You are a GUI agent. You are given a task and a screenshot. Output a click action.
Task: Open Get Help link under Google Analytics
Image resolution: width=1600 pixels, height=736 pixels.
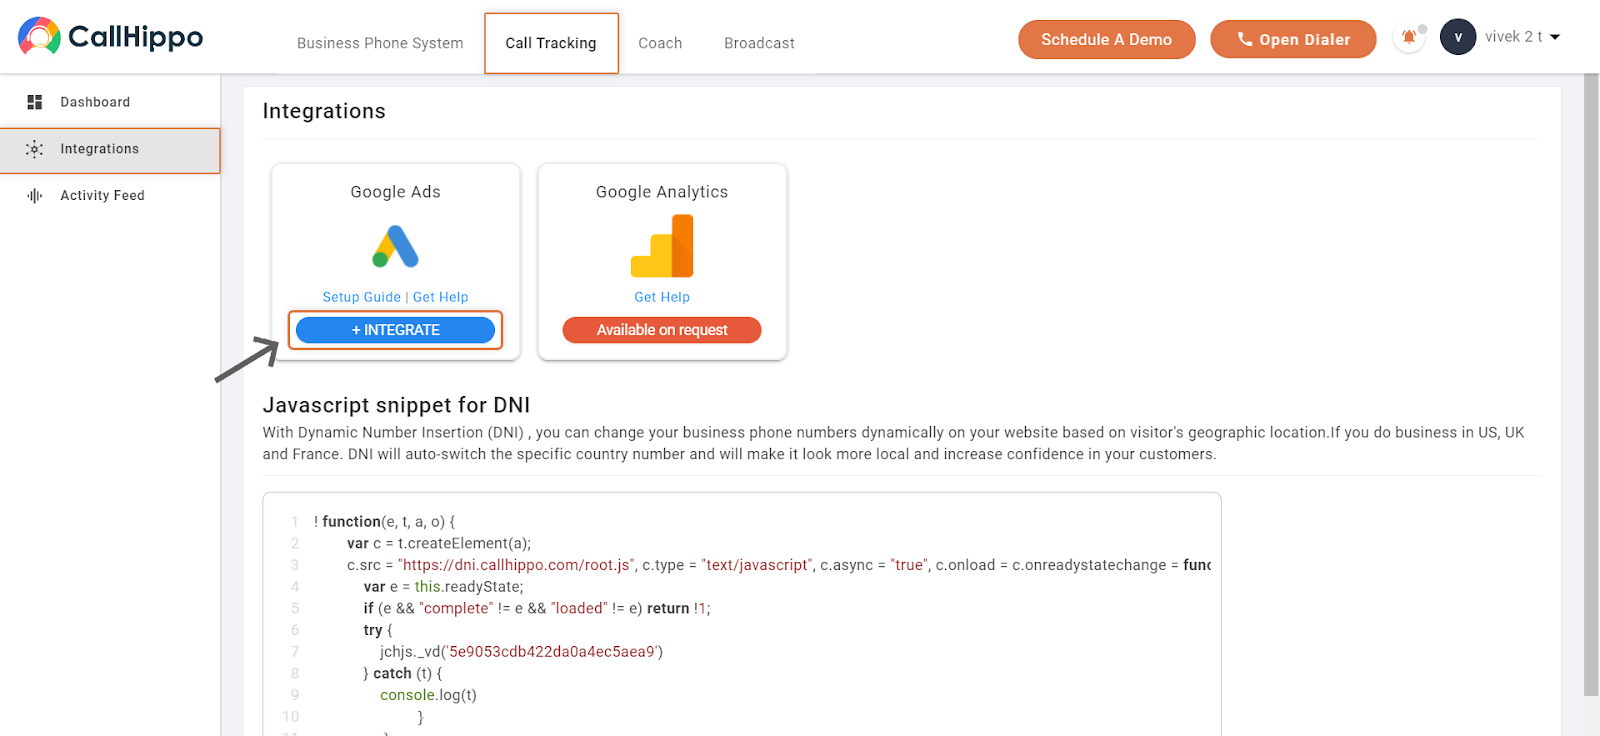click(x=662, y=297)
